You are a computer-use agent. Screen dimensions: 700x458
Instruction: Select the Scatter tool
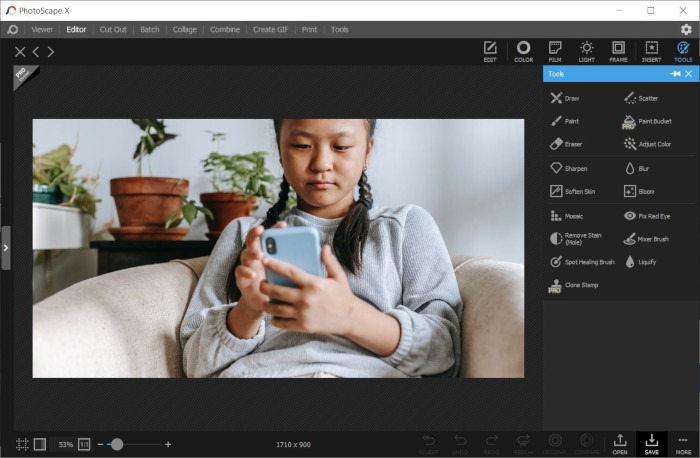(x=641, y=98)
